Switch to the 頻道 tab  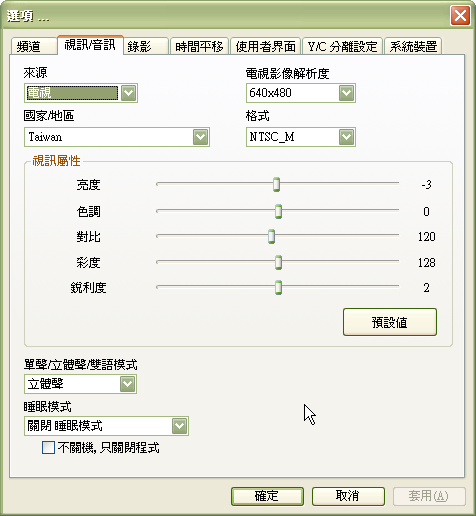pos(33,46)
